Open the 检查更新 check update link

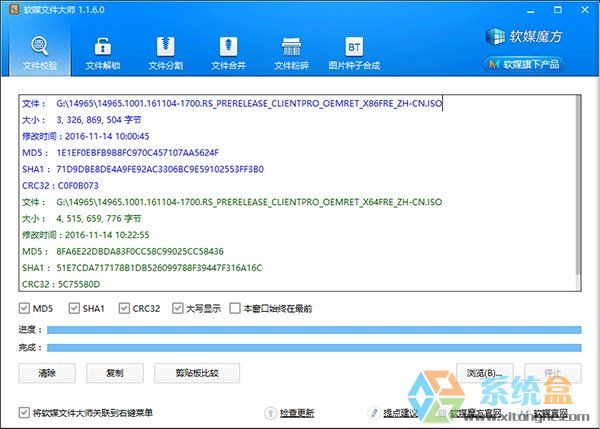pyautogui.click(x=297, y=413)
